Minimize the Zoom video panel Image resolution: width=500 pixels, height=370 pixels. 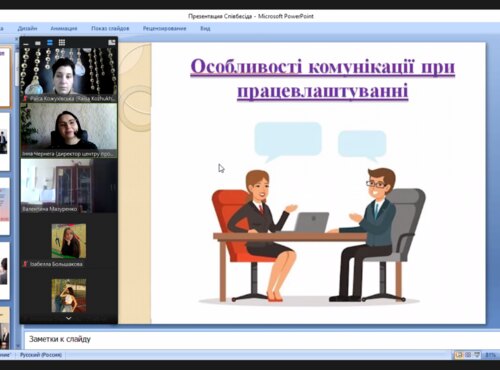coord(26,43)
